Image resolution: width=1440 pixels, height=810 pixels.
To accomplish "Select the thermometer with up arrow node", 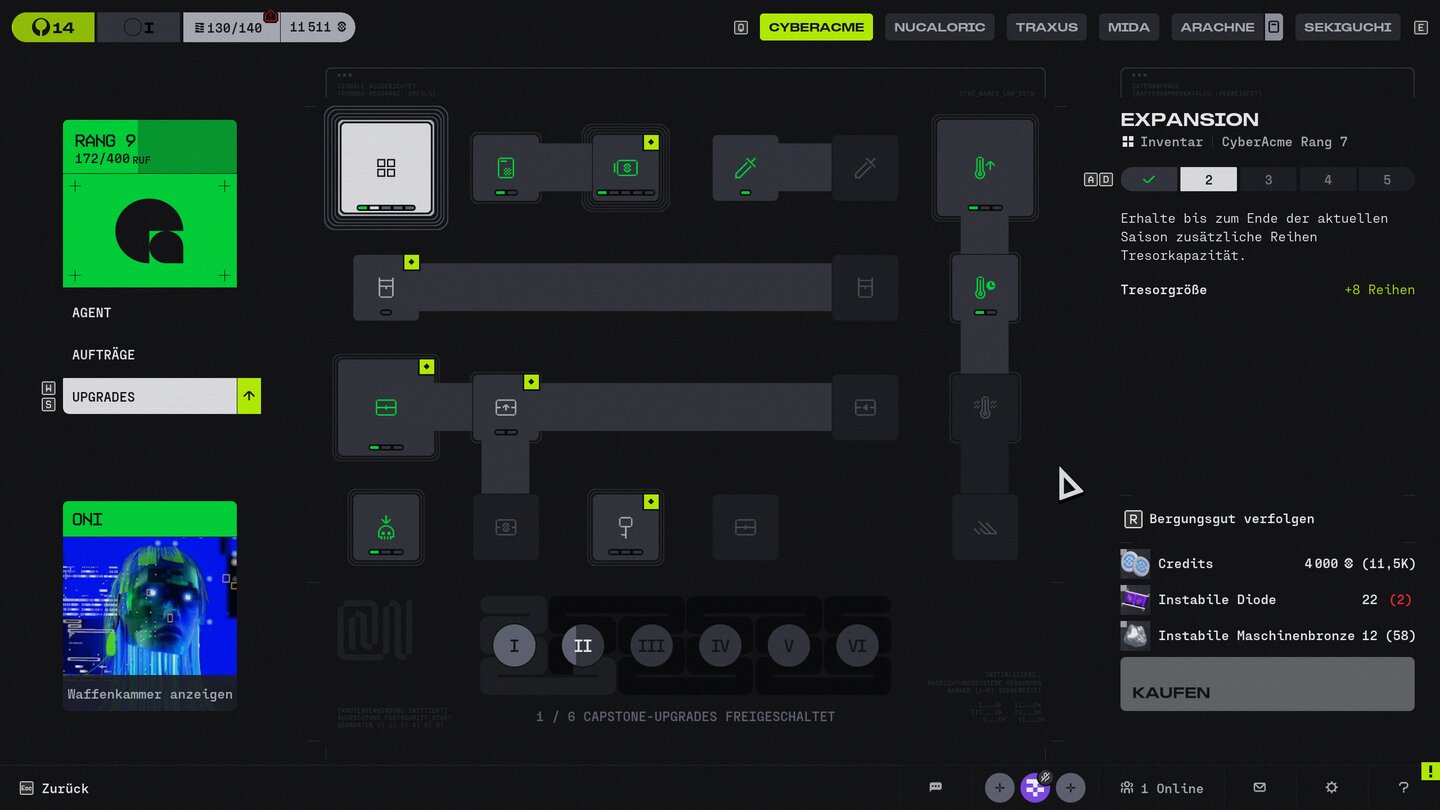I will tap(984, 168).
